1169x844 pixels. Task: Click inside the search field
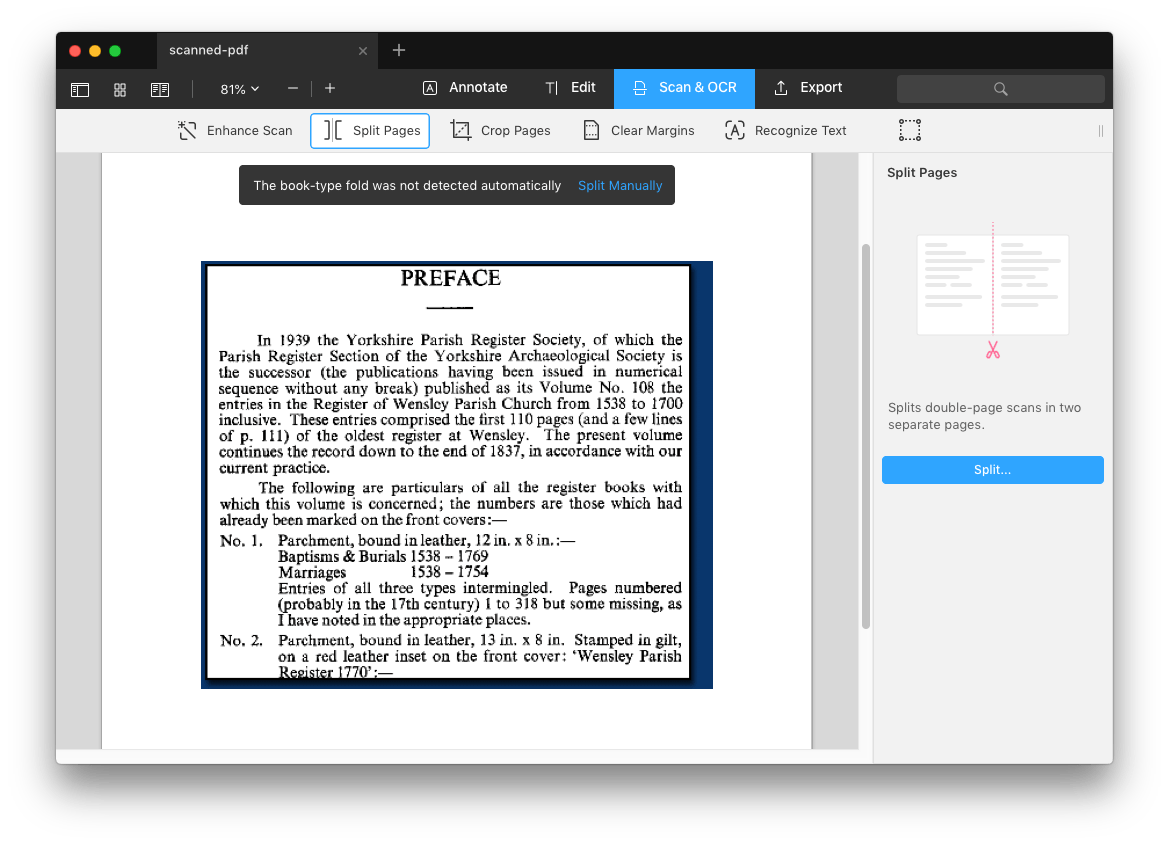(1000, 89)
